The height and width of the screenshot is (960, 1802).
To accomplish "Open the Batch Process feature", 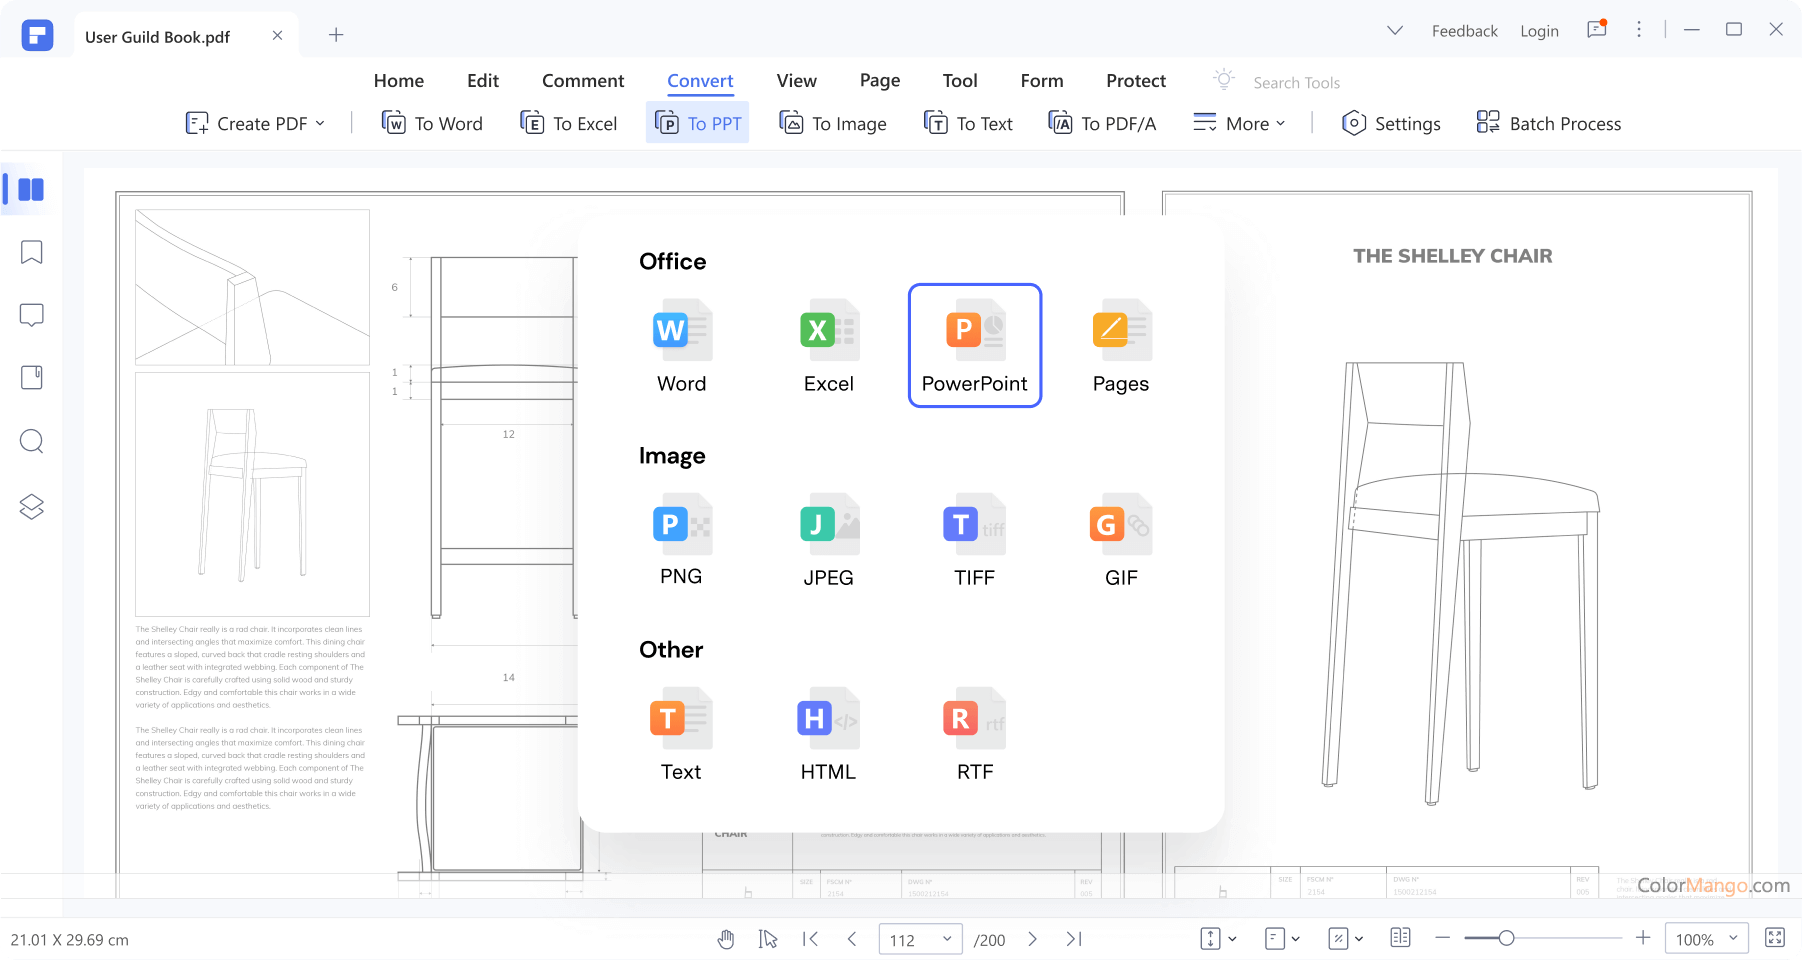I will 1548,123.
